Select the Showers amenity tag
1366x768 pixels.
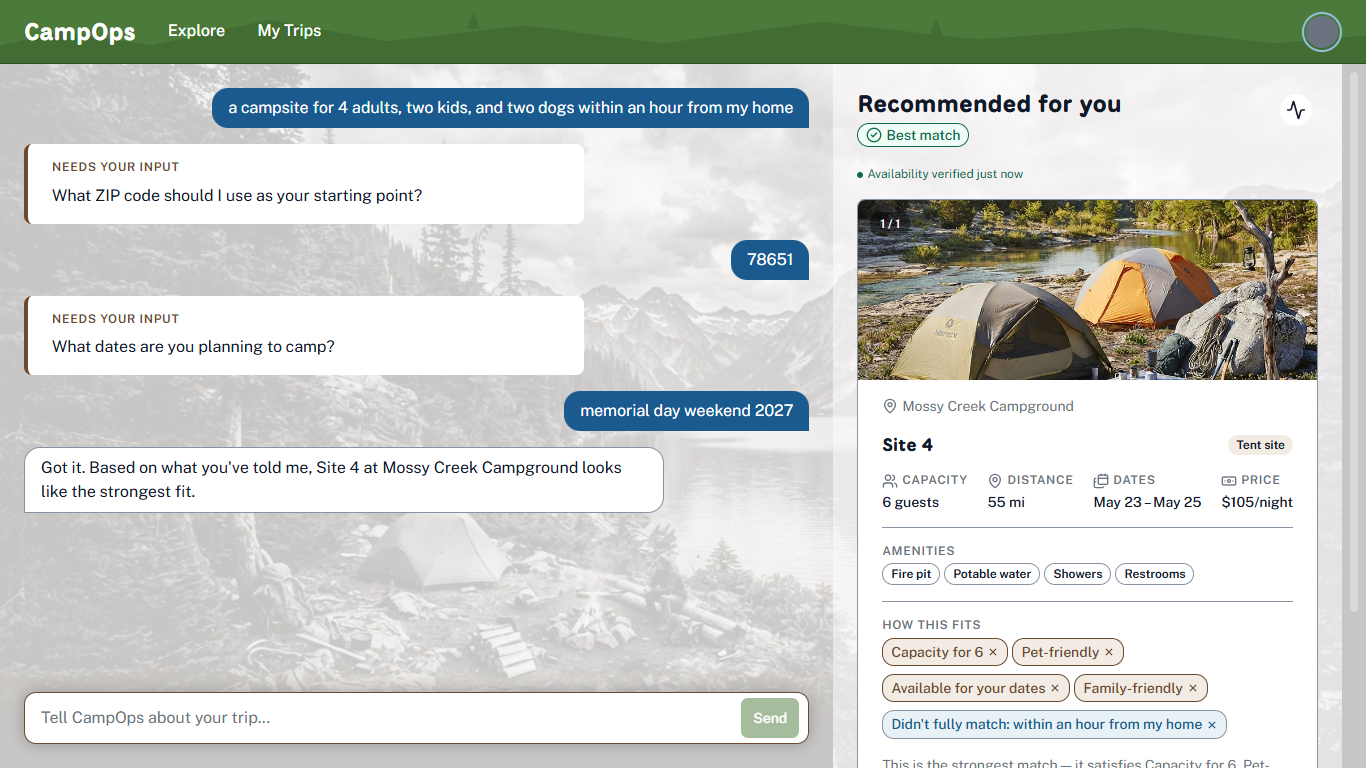1078,574
